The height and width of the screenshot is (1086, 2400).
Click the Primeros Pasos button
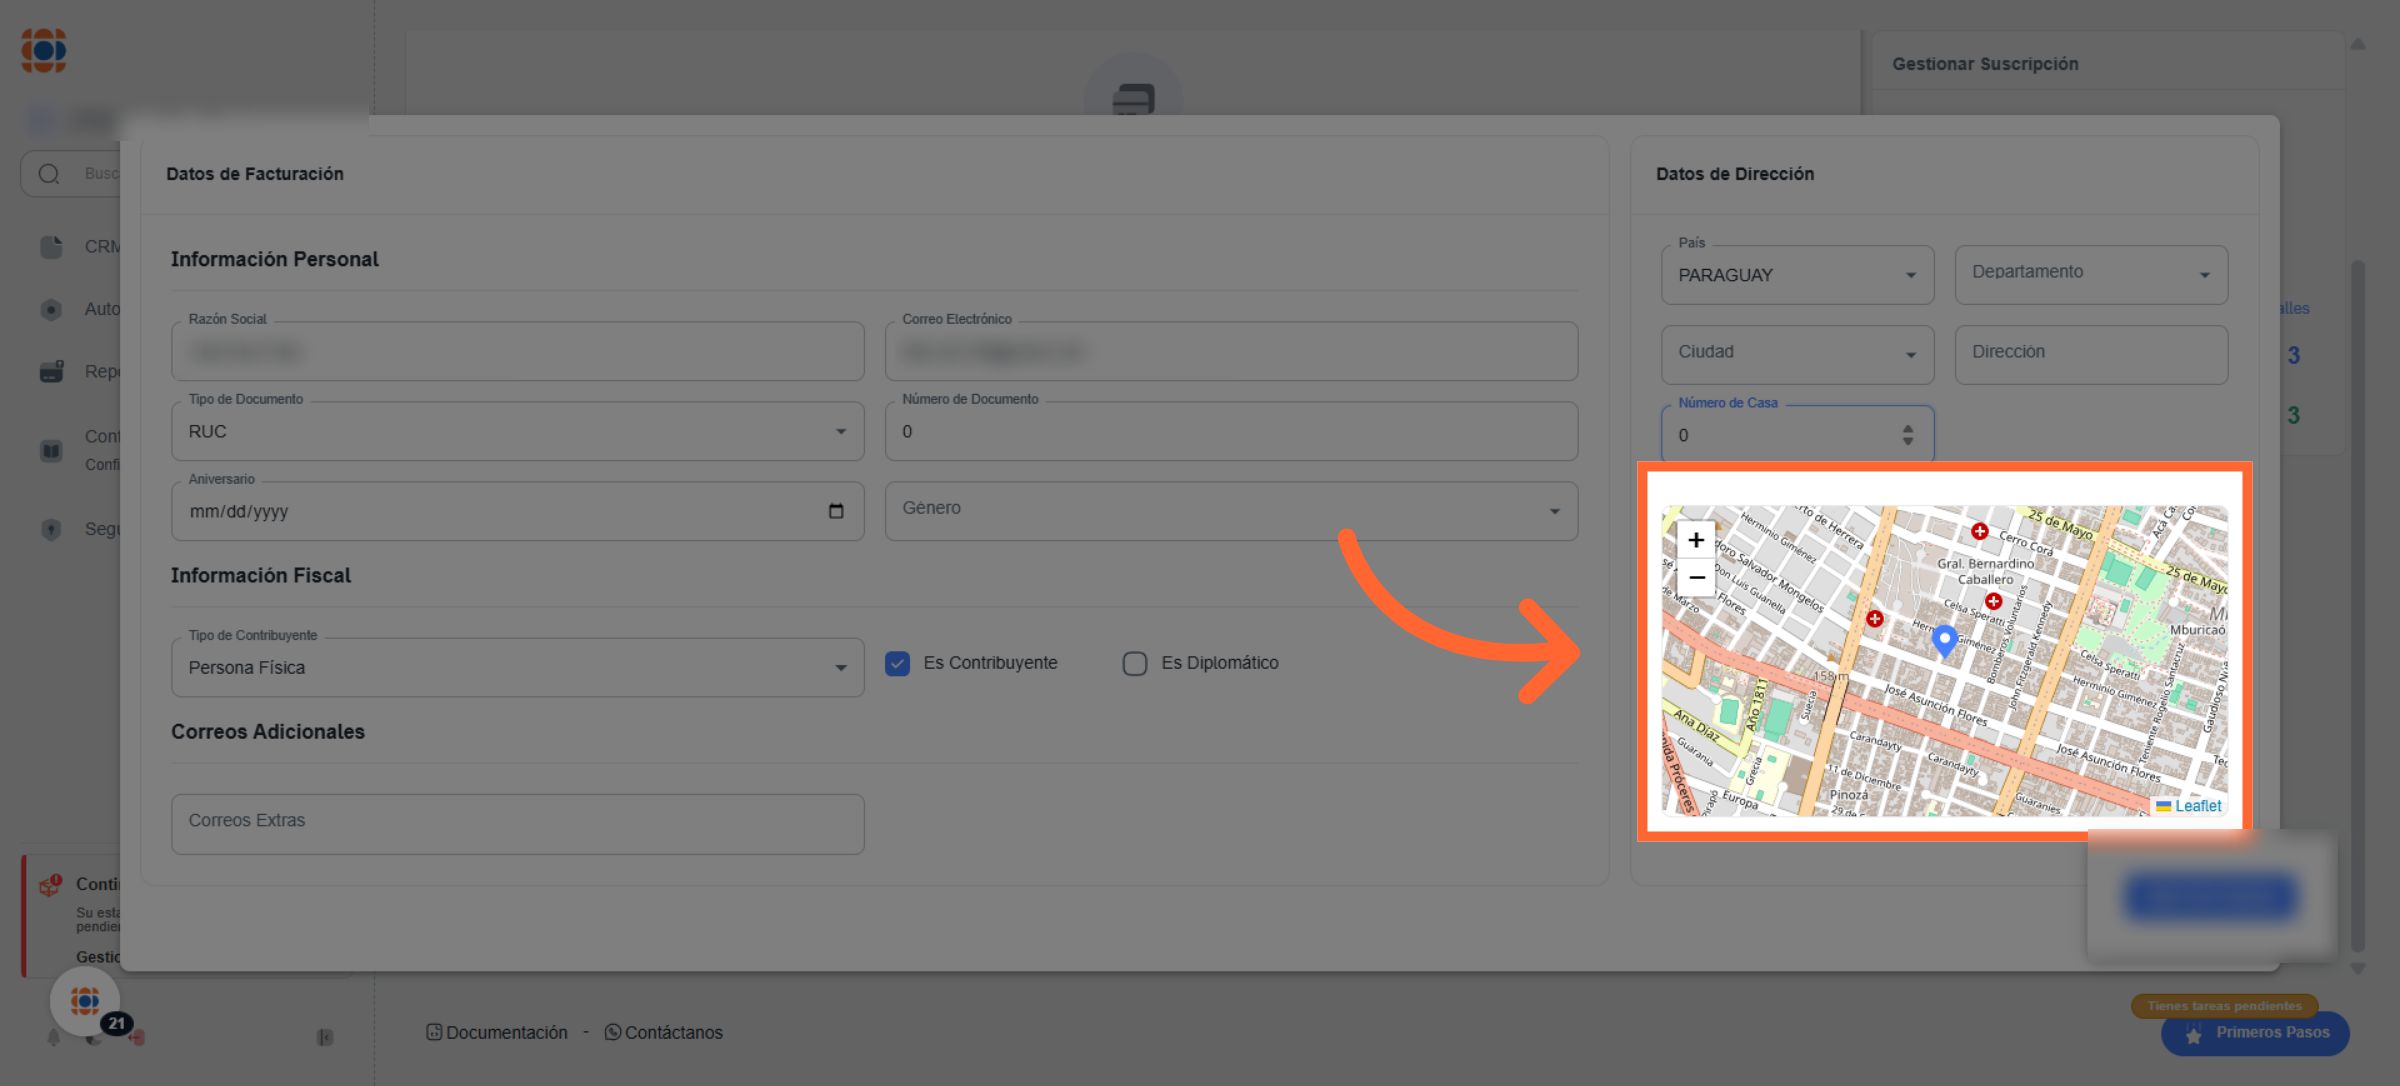pos(2255,1033)
